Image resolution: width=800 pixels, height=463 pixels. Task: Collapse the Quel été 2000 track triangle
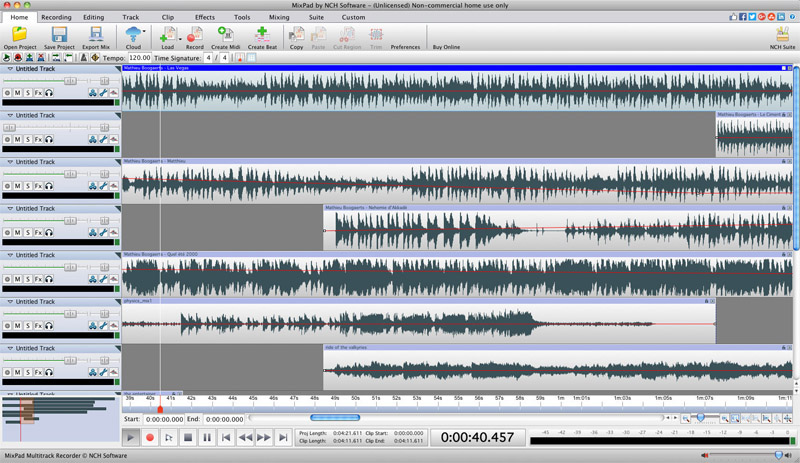(10, 255)
